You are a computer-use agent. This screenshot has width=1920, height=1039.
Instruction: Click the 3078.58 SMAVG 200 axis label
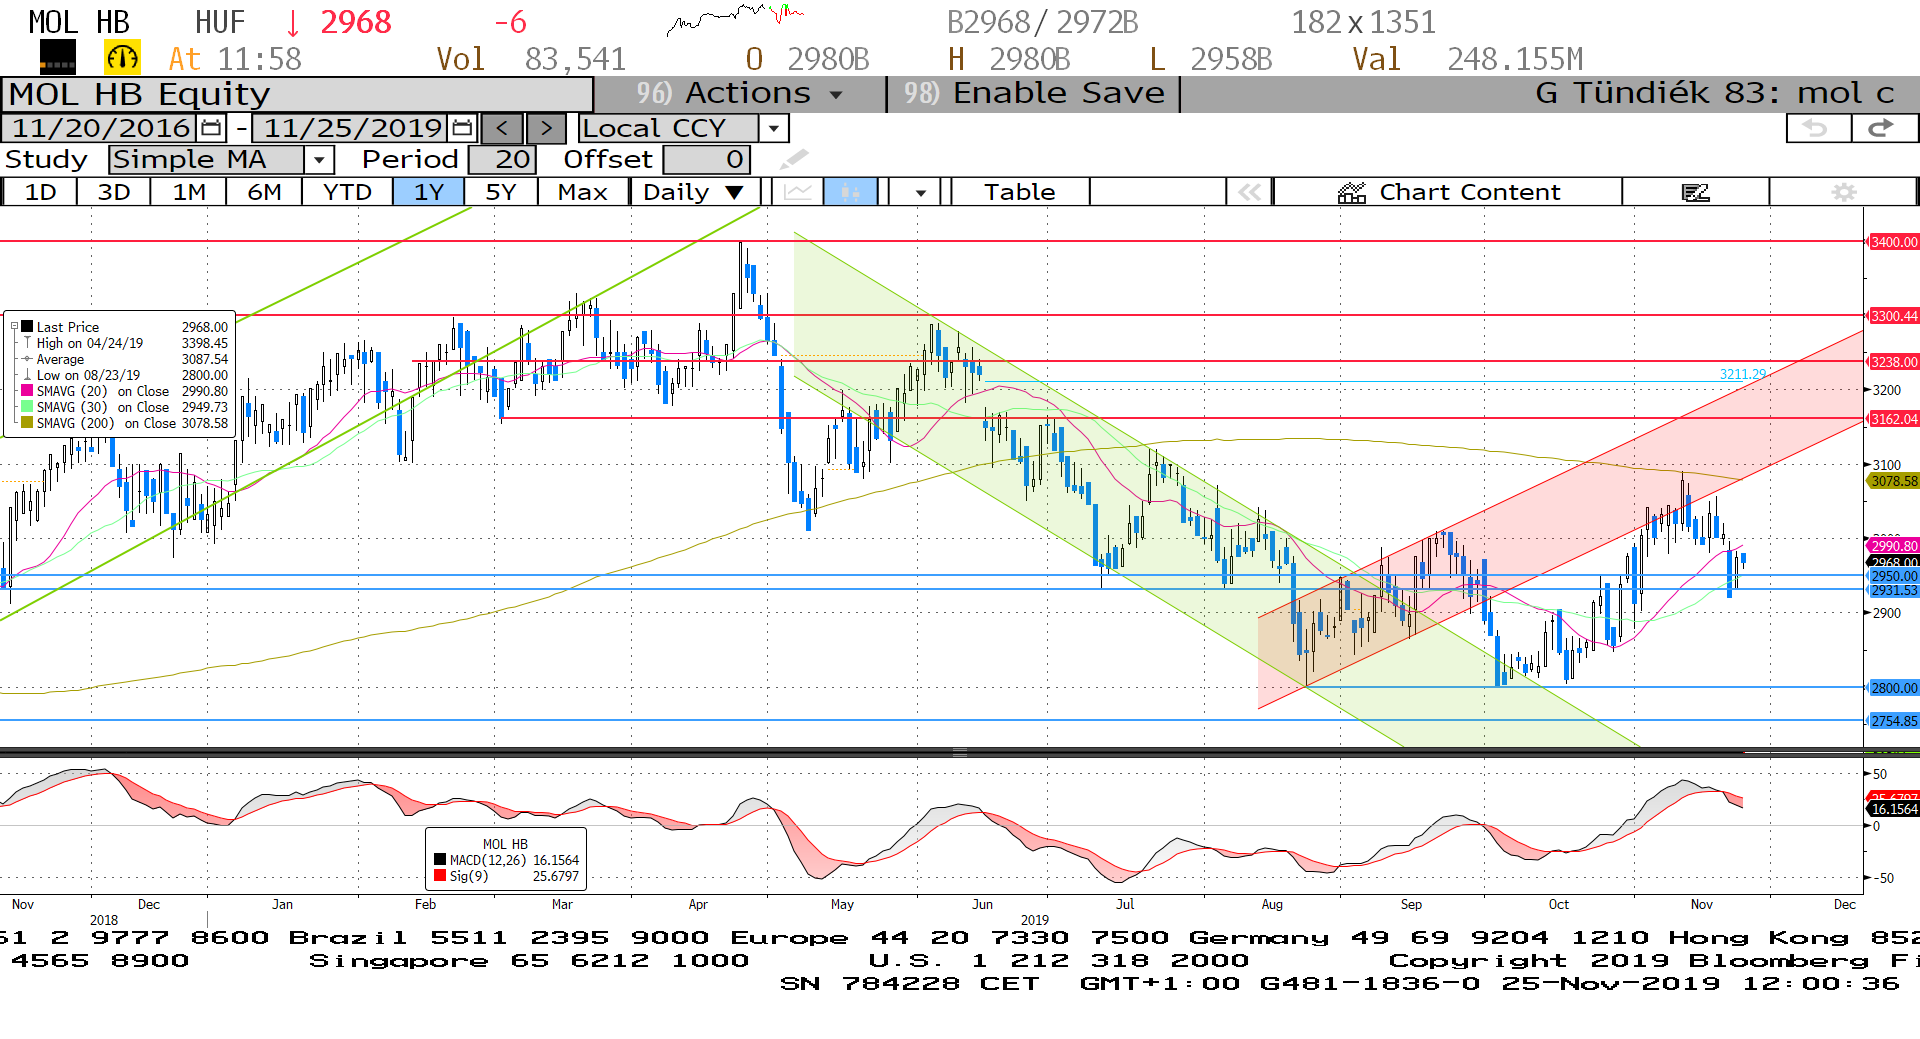point(1894,481)
